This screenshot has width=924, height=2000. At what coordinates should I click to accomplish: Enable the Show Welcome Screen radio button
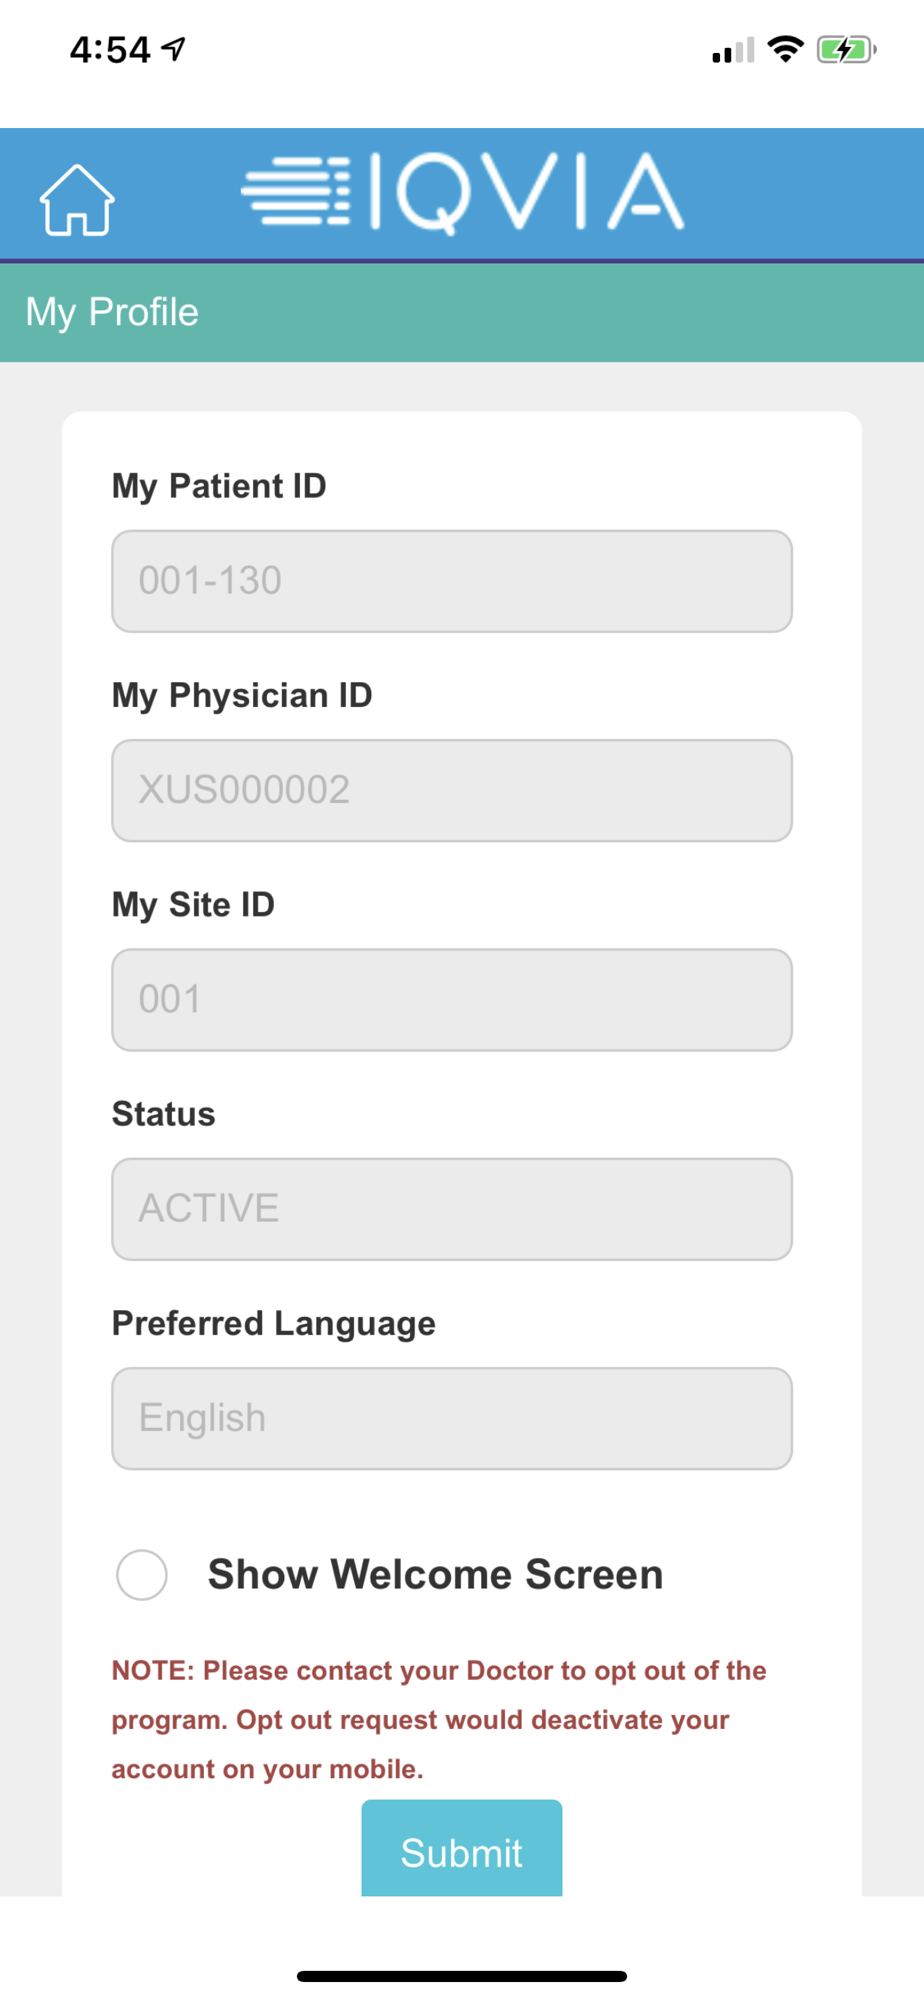[142, 1575]
